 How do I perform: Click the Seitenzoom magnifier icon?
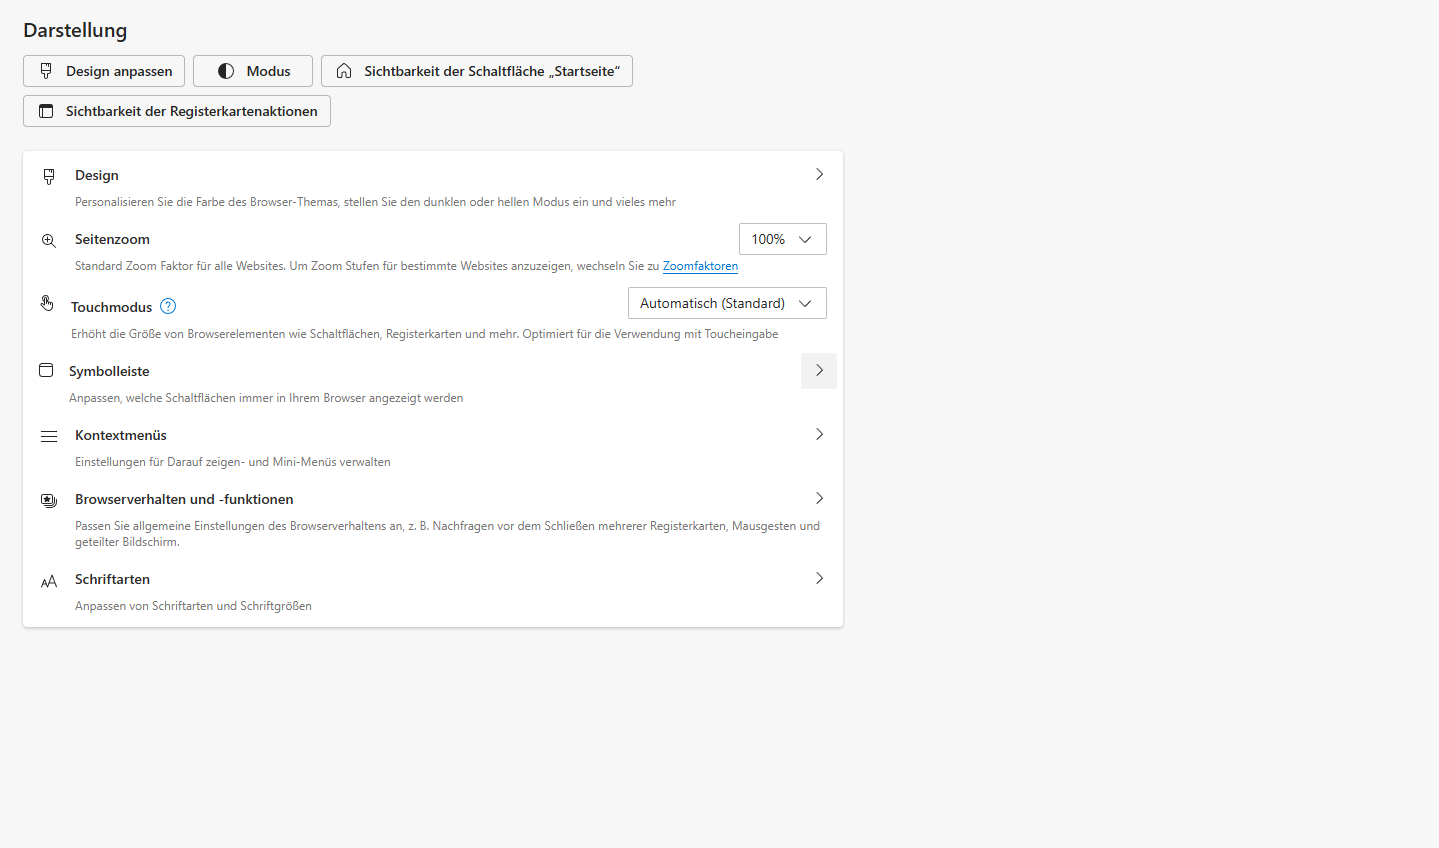[x=49, y=240]
